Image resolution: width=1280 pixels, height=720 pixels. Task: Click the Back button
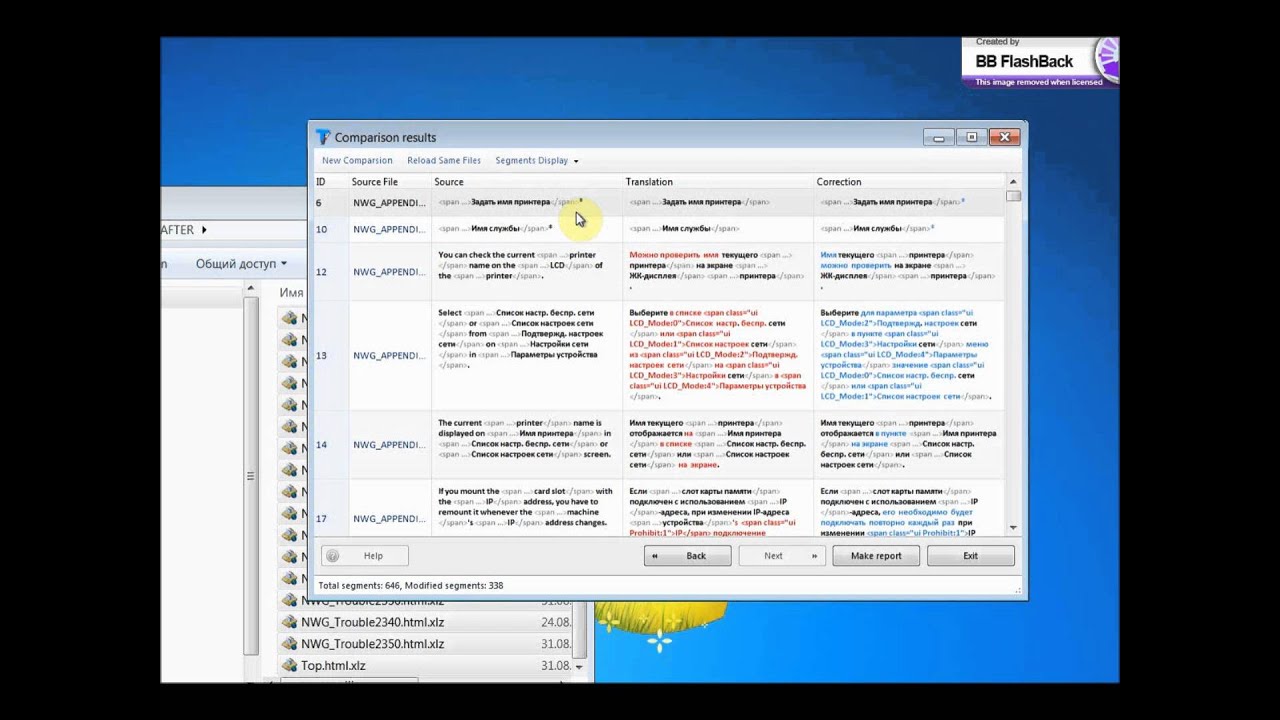[x=687, y=556]
